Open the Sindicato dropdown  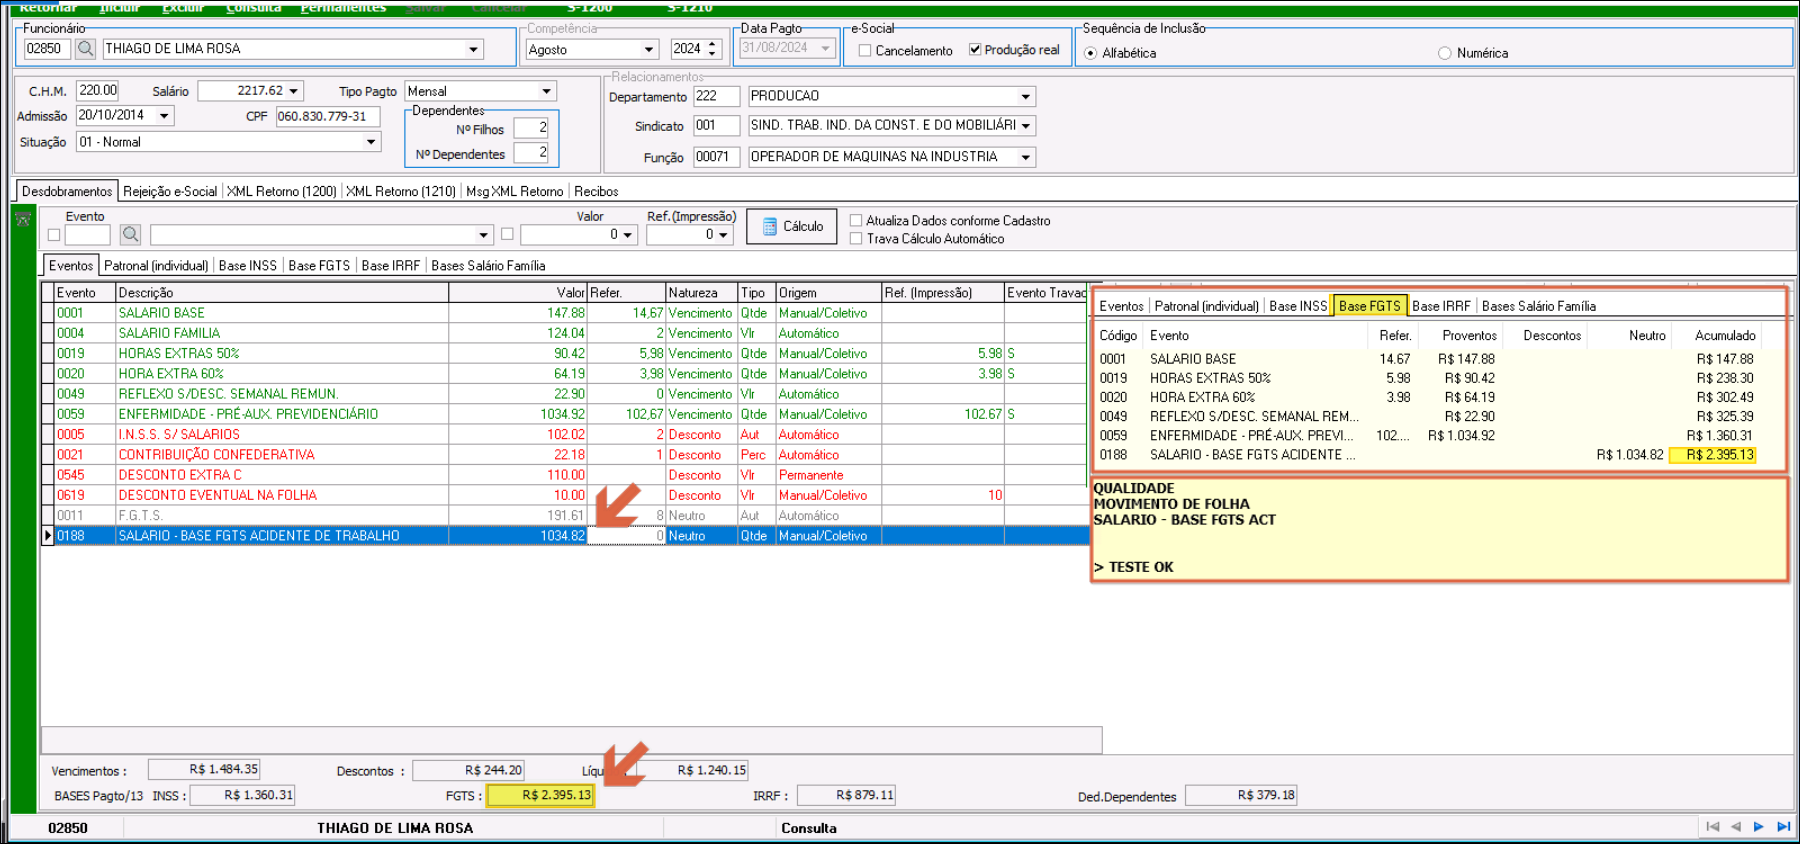point(1025,126)
